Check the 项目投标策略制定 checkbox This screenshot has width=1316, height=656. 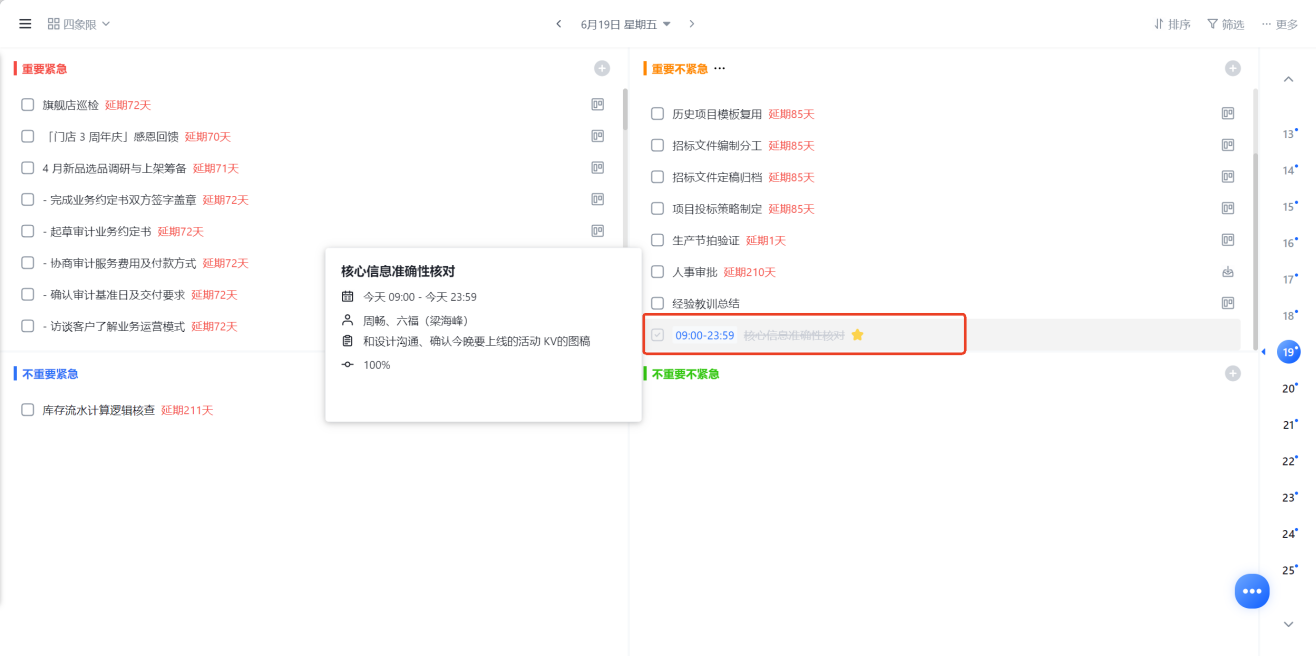coord(658,208)
